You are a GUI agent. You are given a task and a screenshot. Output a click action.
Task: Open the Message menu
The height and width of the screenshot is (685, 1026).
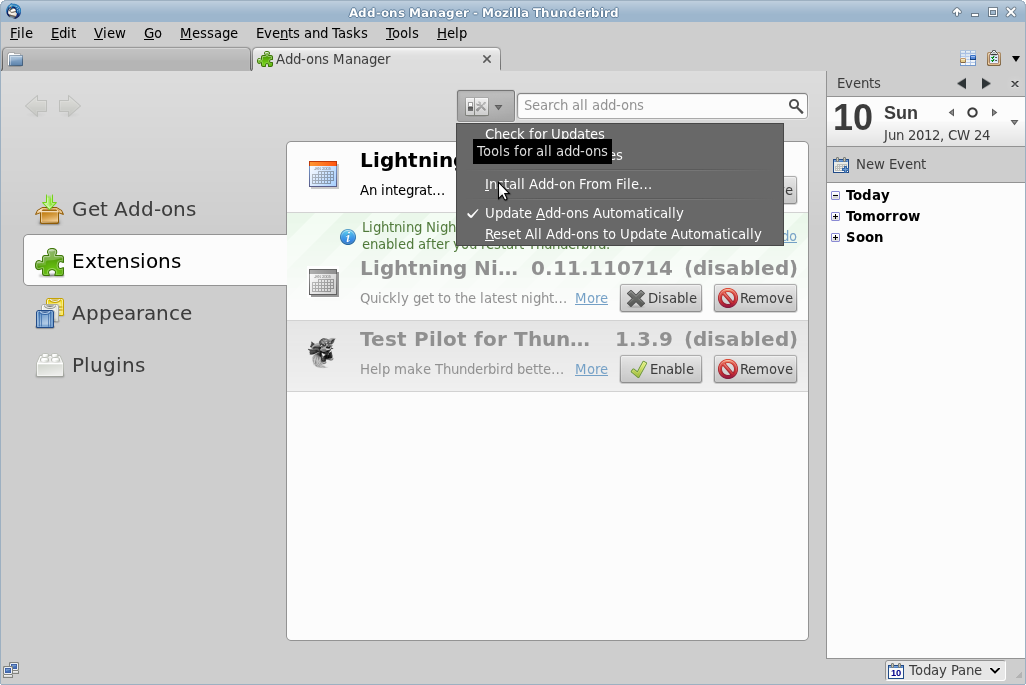(x=209, y=33)
